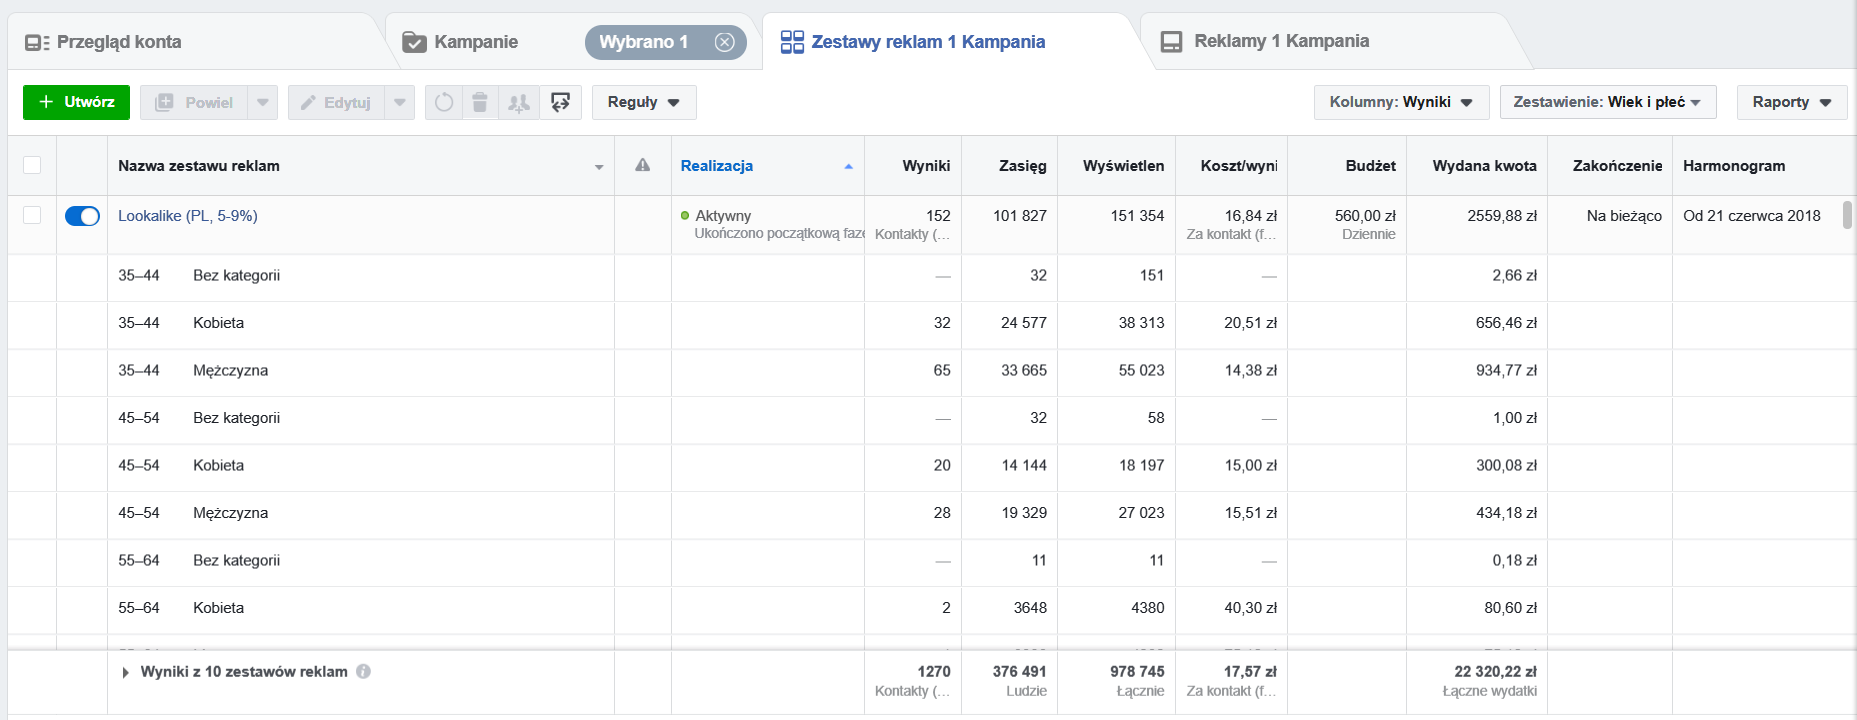Click the Wyświetlen column header
1857x720 pixels.
(x=1124, y=166)
